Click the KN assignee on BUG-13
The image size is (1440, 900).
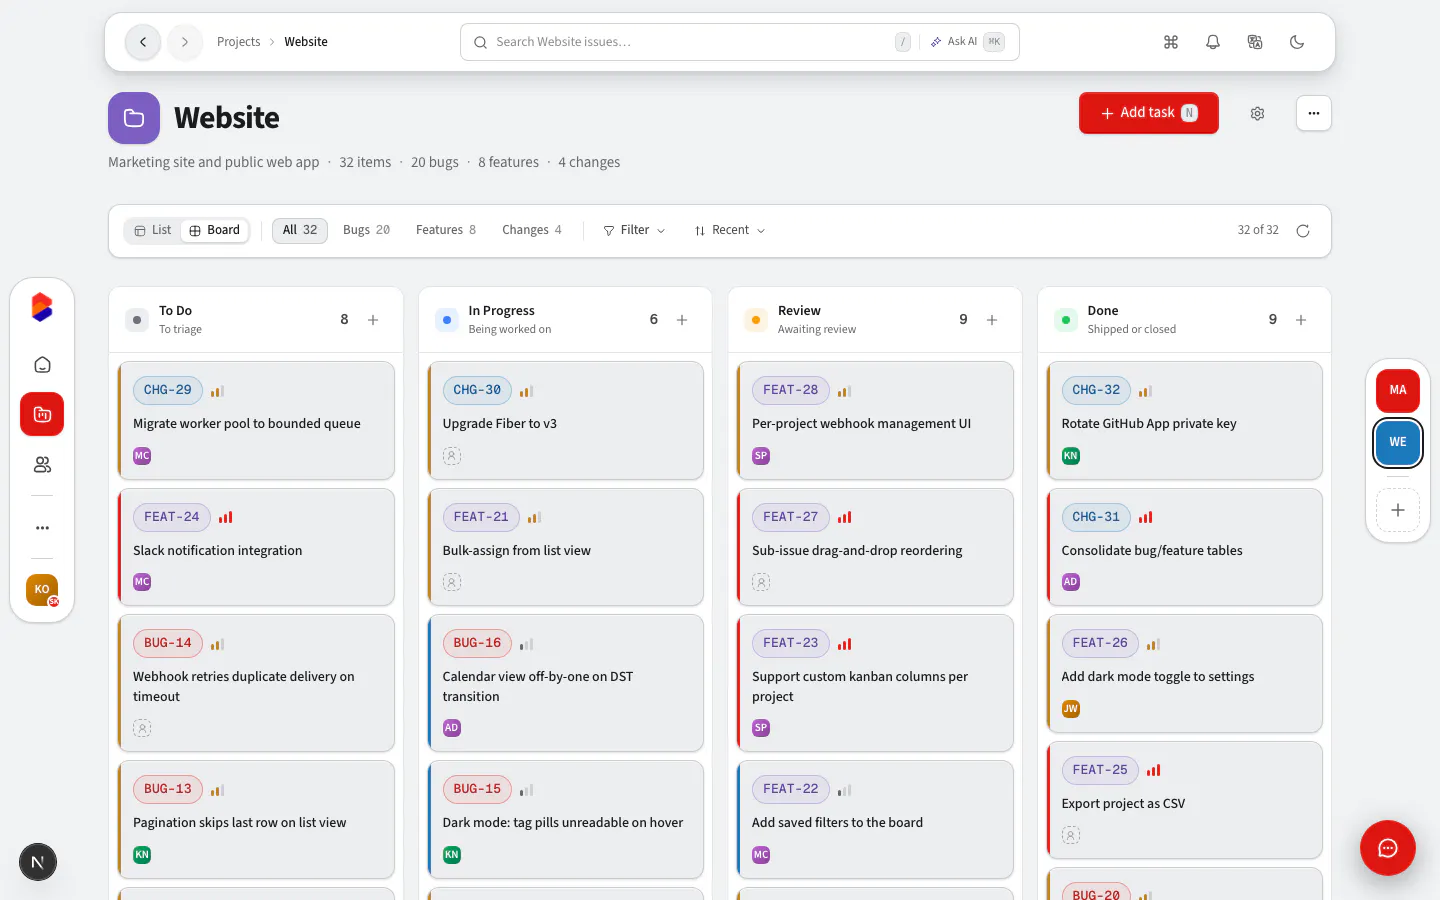coord(142,855)
